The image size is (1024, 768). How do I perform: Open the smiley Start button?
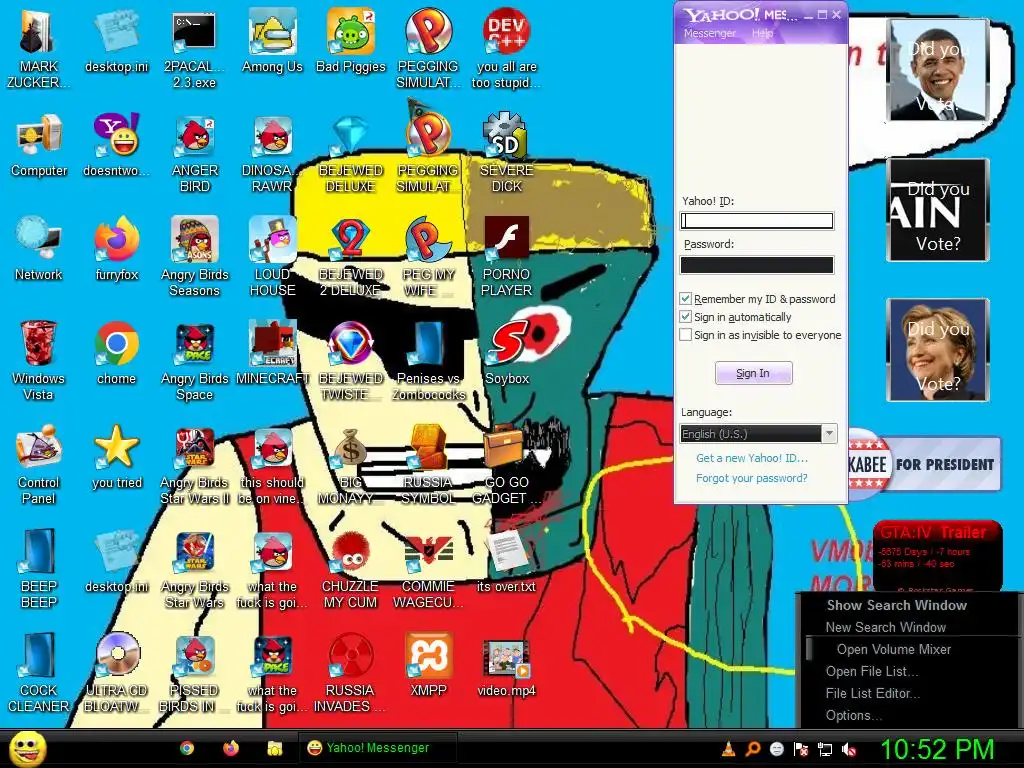[x=27, y=748]
